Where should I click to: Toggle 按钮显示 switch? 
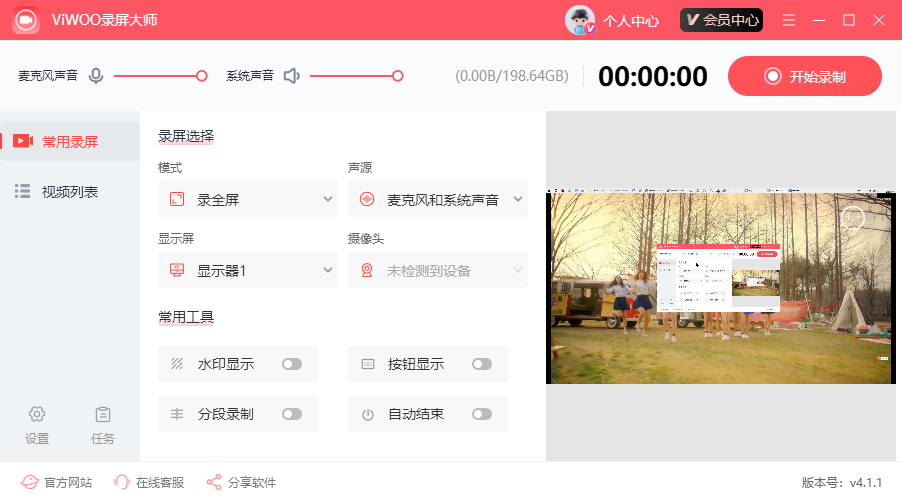tap(482, 364)
